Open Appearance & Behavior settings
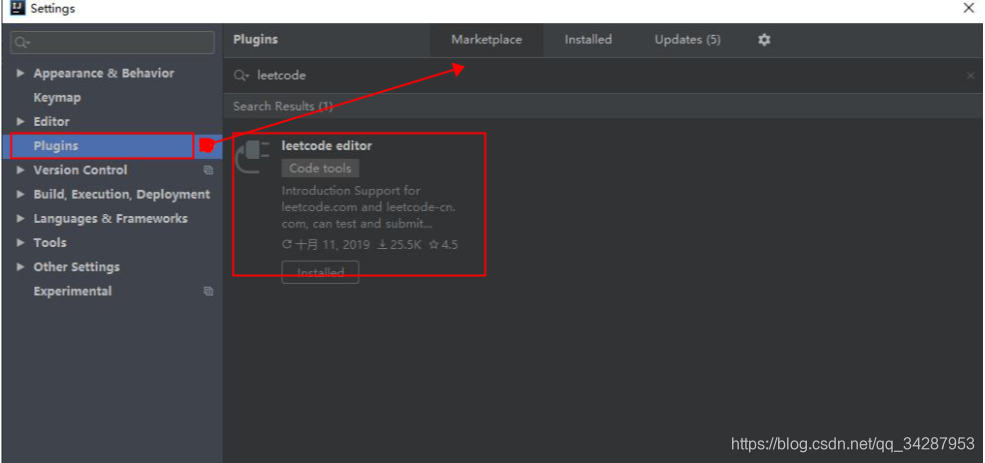985x463 pixels. click(x=104, y=74)
